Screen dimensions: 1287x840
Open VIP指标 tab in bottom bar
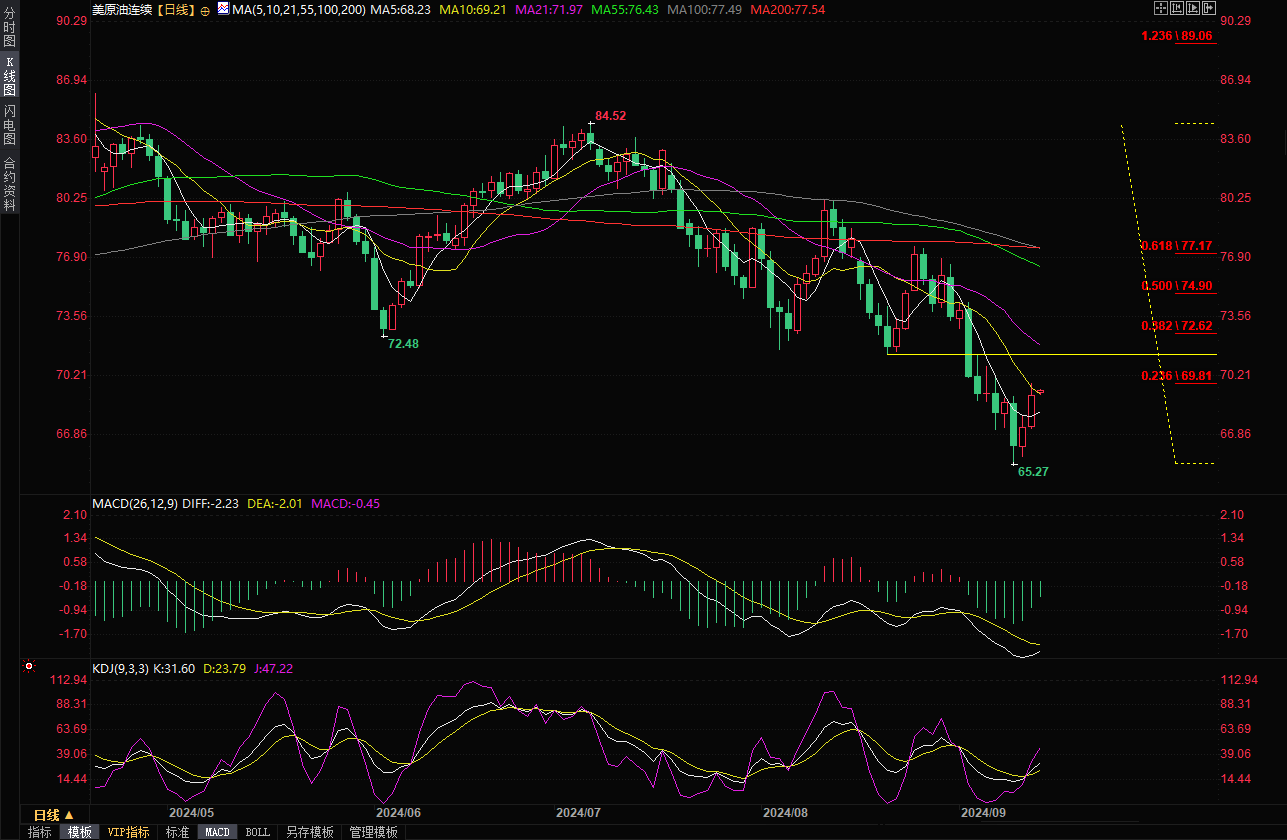128,832
